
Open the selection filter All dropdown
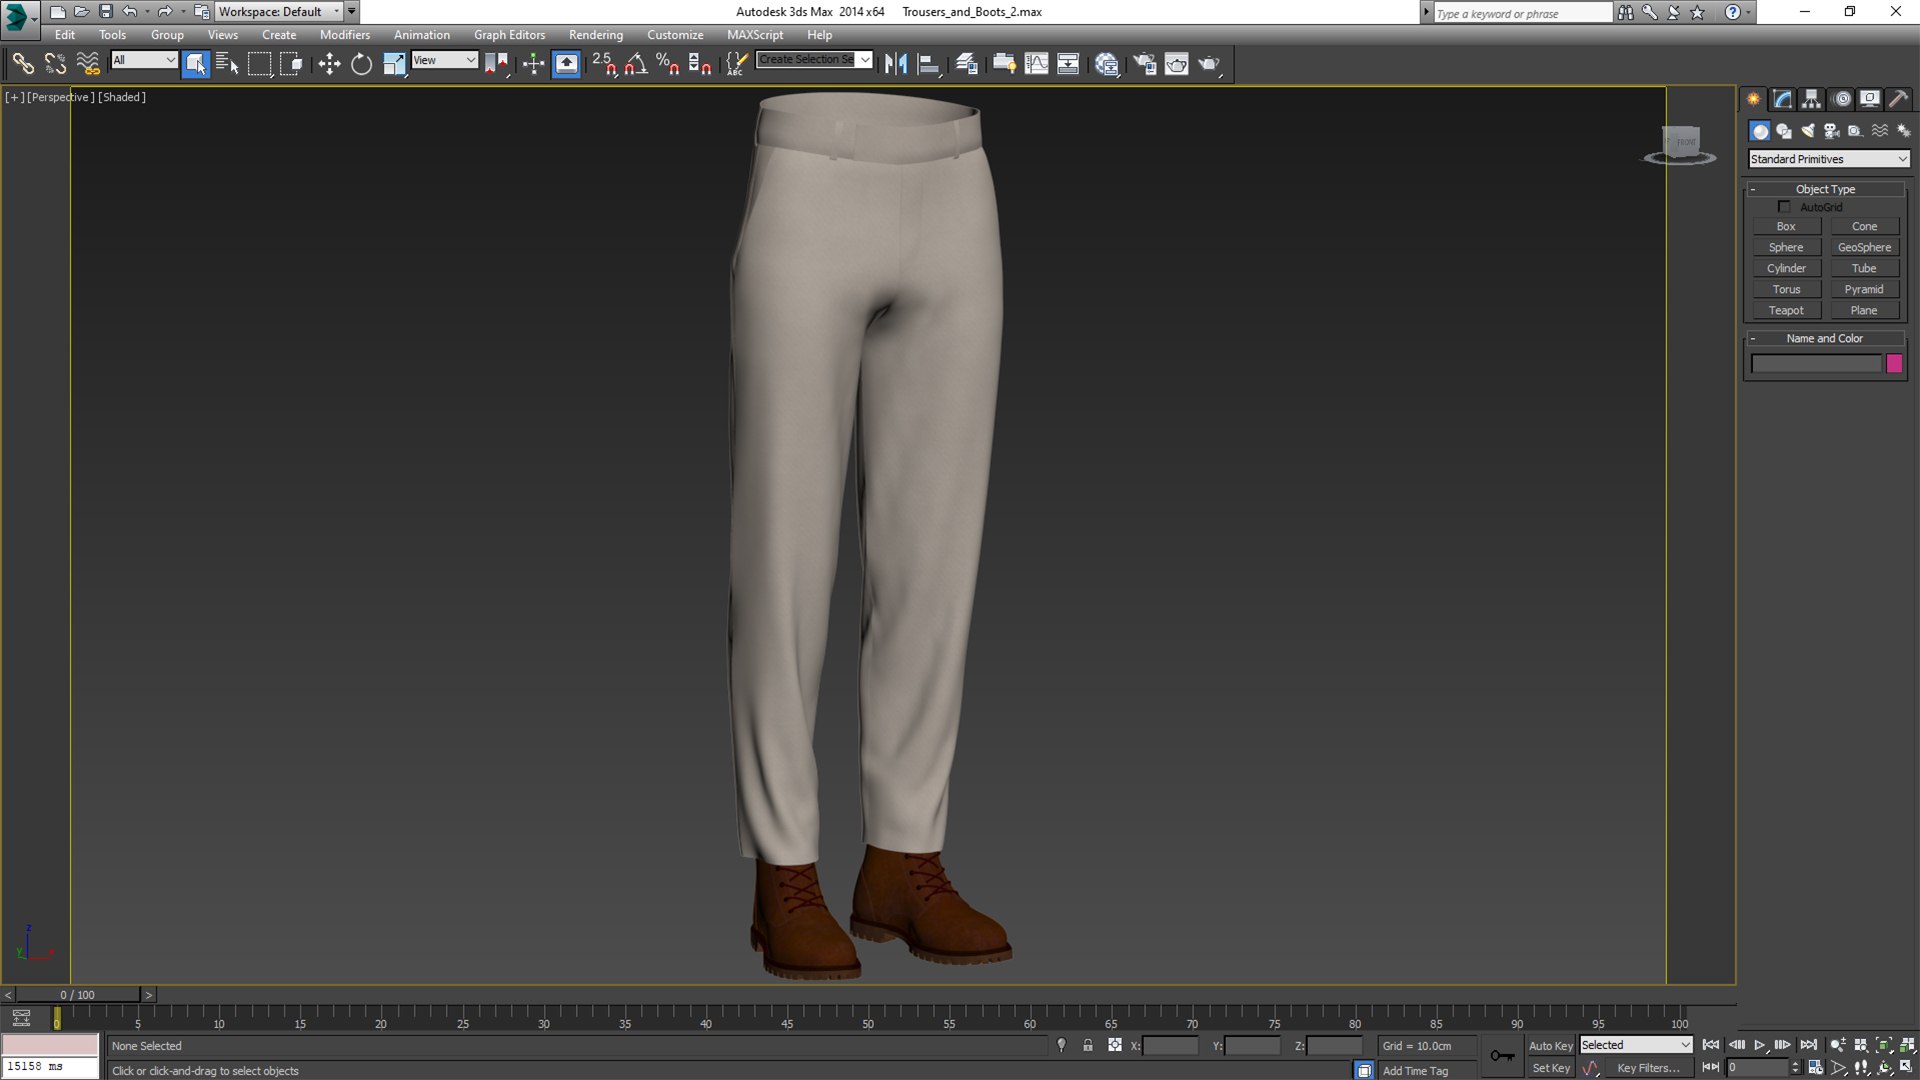click(x=144, y=60)
